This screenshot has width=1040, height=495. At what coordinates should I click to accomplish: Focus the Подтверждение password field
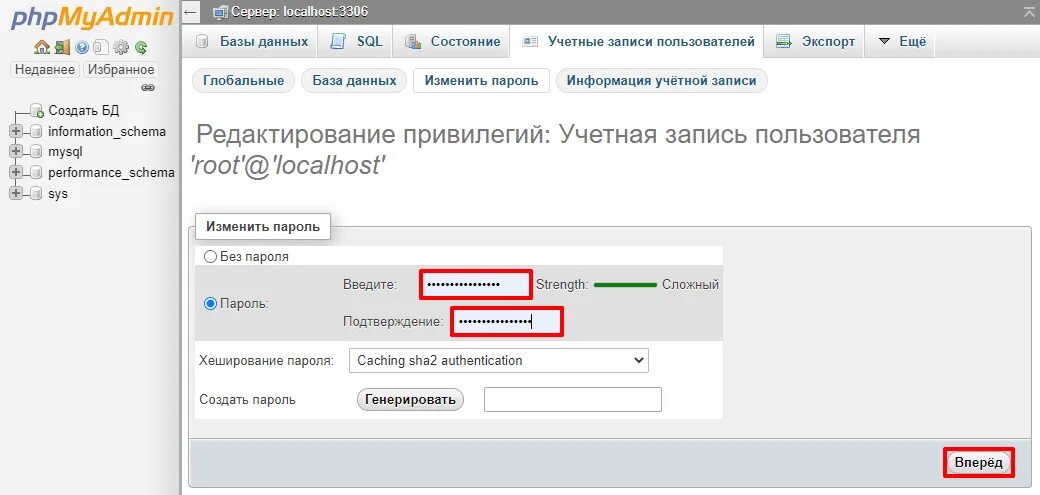point(507,322)
